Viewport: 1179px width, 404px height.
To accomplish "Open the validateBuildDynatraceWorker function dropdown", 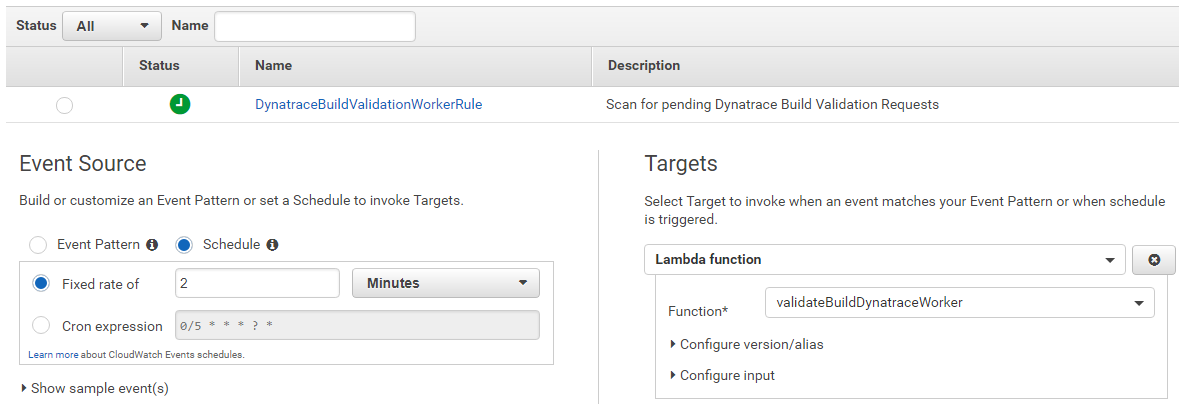I will click(x=959, y=302).
